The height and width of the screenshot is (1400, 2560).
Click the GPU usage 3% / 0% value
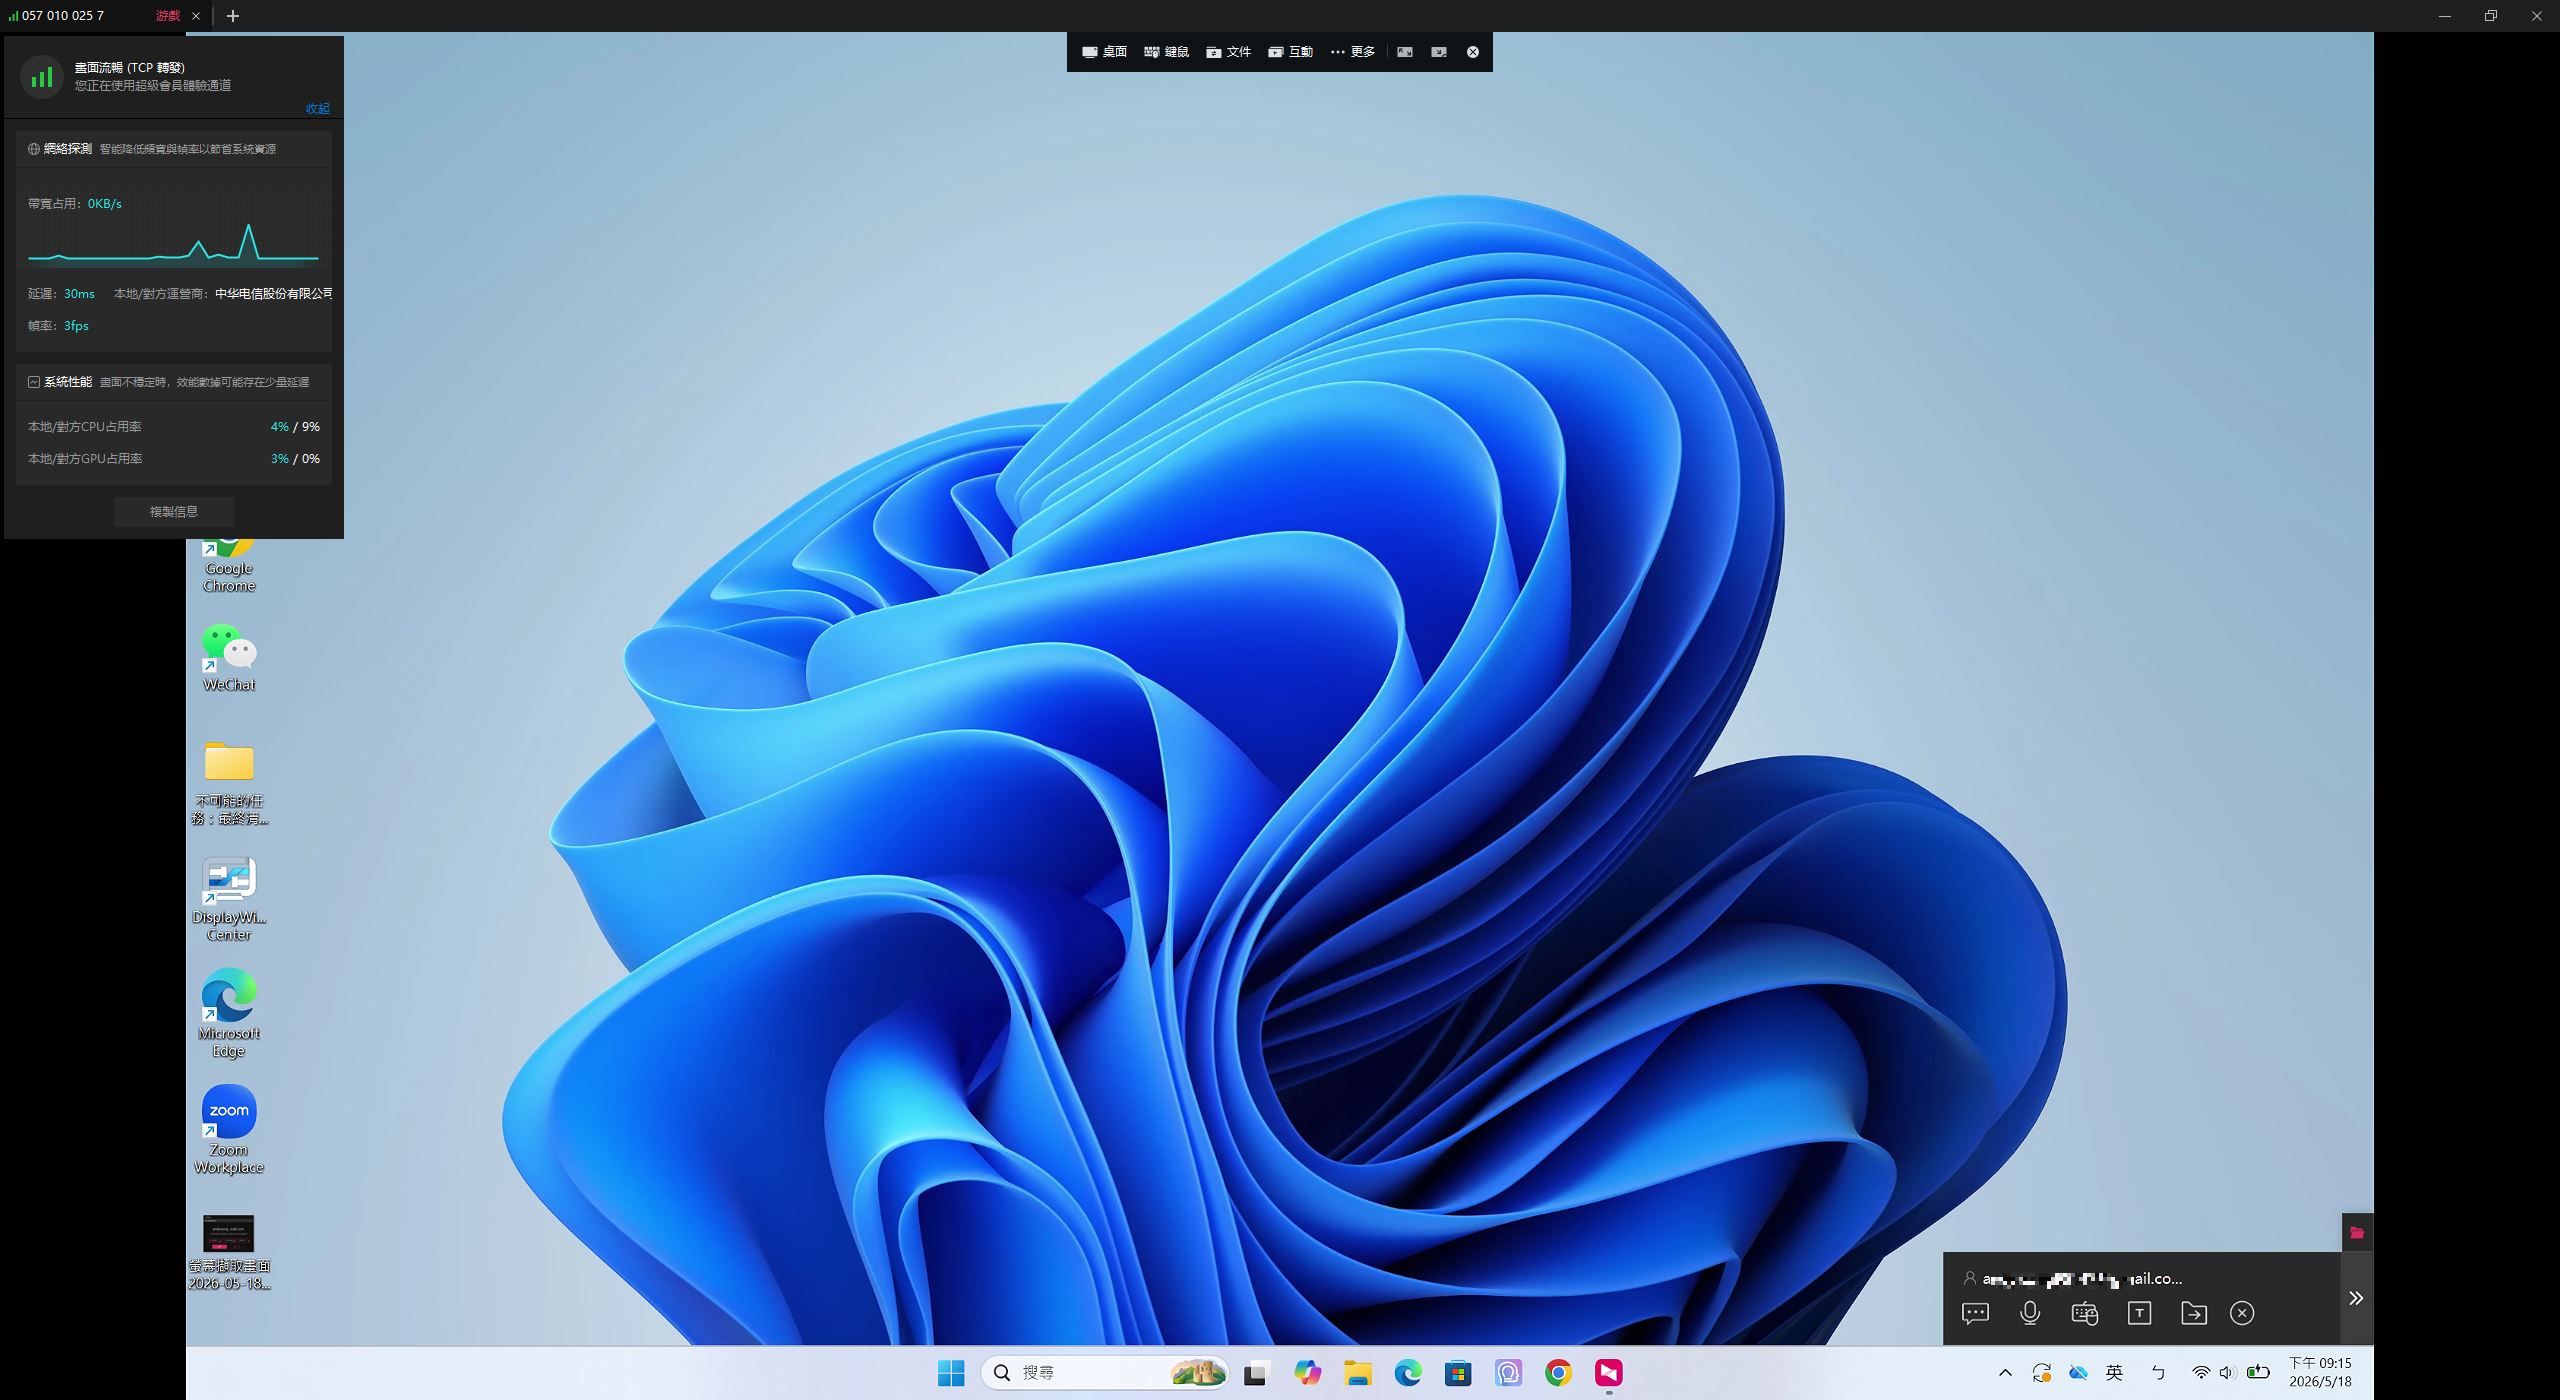point(295,459)
